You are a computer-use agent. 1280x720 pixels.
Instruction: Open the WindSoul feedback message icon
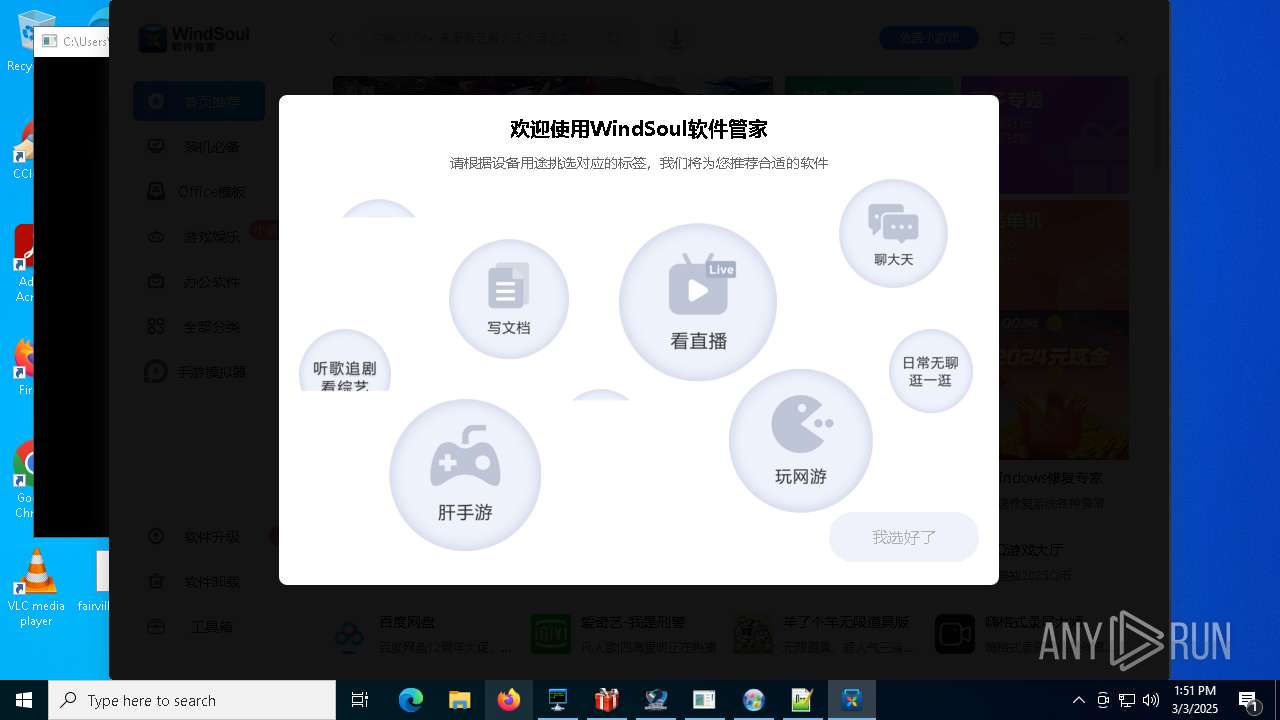[x=1007, y=39]
